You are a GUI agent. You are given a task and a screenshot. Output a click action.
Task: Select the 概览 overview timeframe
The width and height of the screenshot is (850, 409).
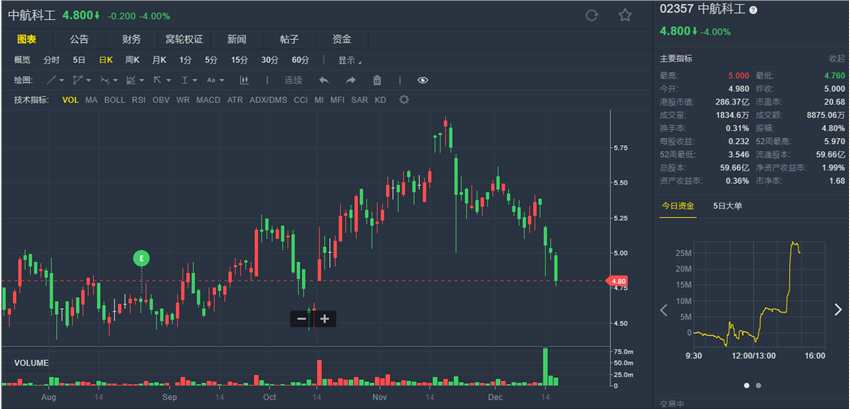coord(22,60)
